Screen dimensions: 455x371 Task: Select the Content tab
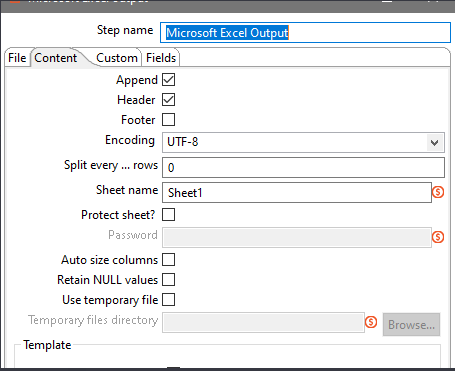click(x=56, y=58)
